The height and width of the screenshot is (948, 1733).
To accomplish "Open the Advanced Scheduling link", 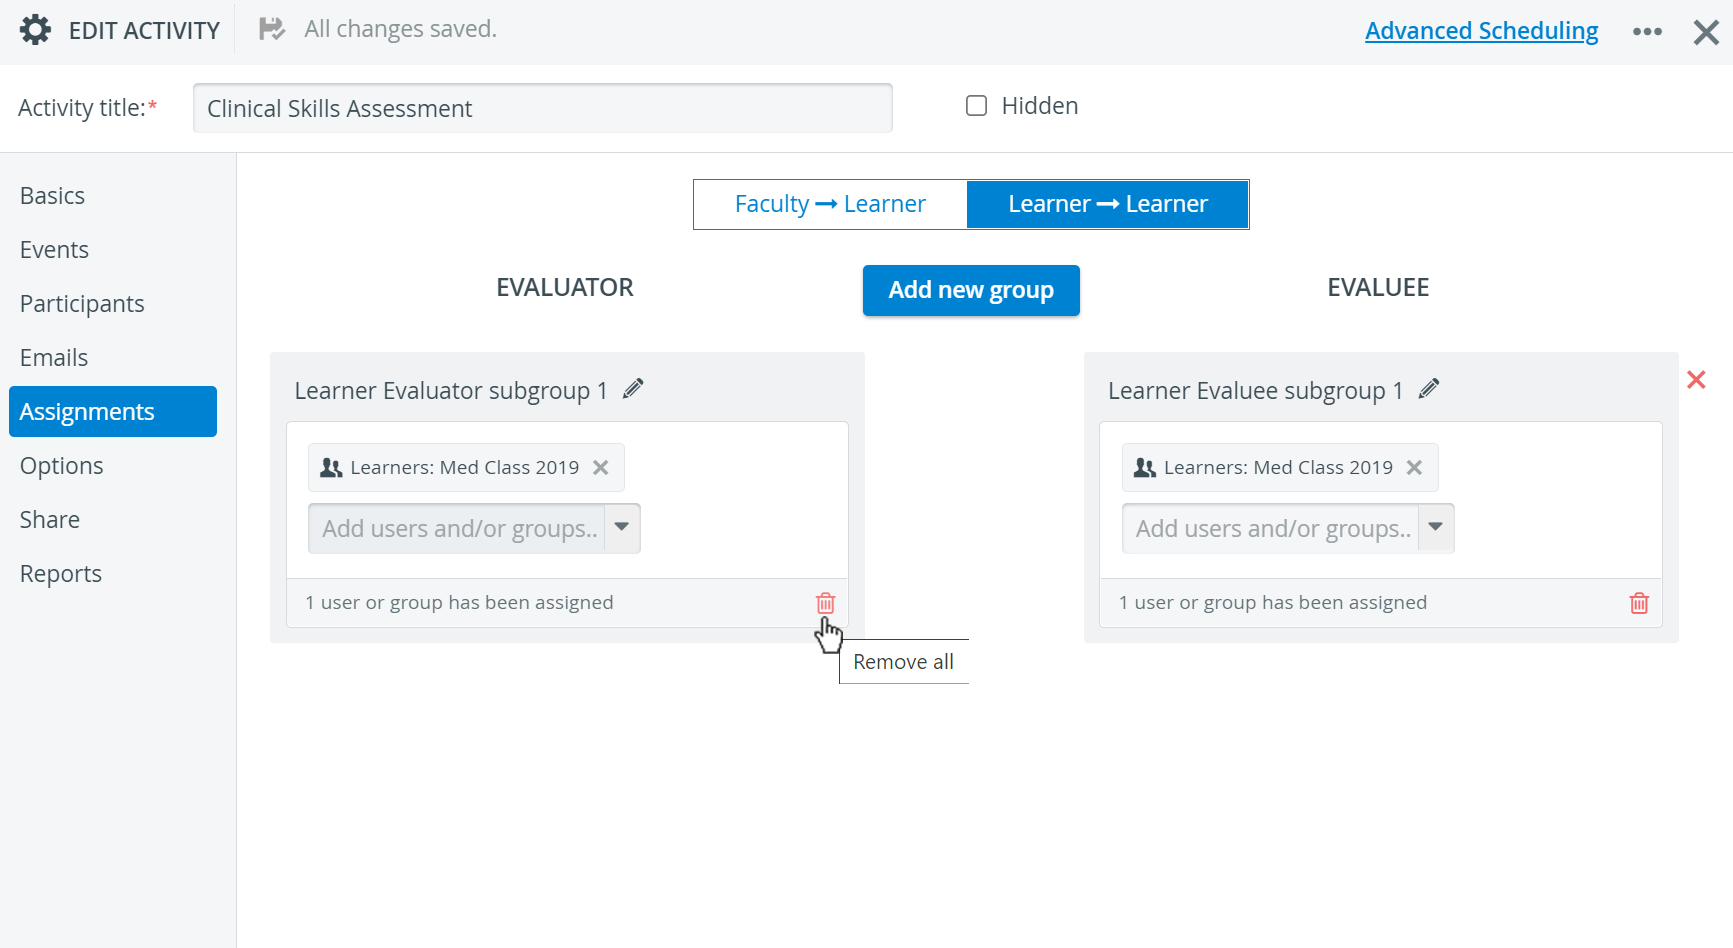I will [x=1482, y=31].
